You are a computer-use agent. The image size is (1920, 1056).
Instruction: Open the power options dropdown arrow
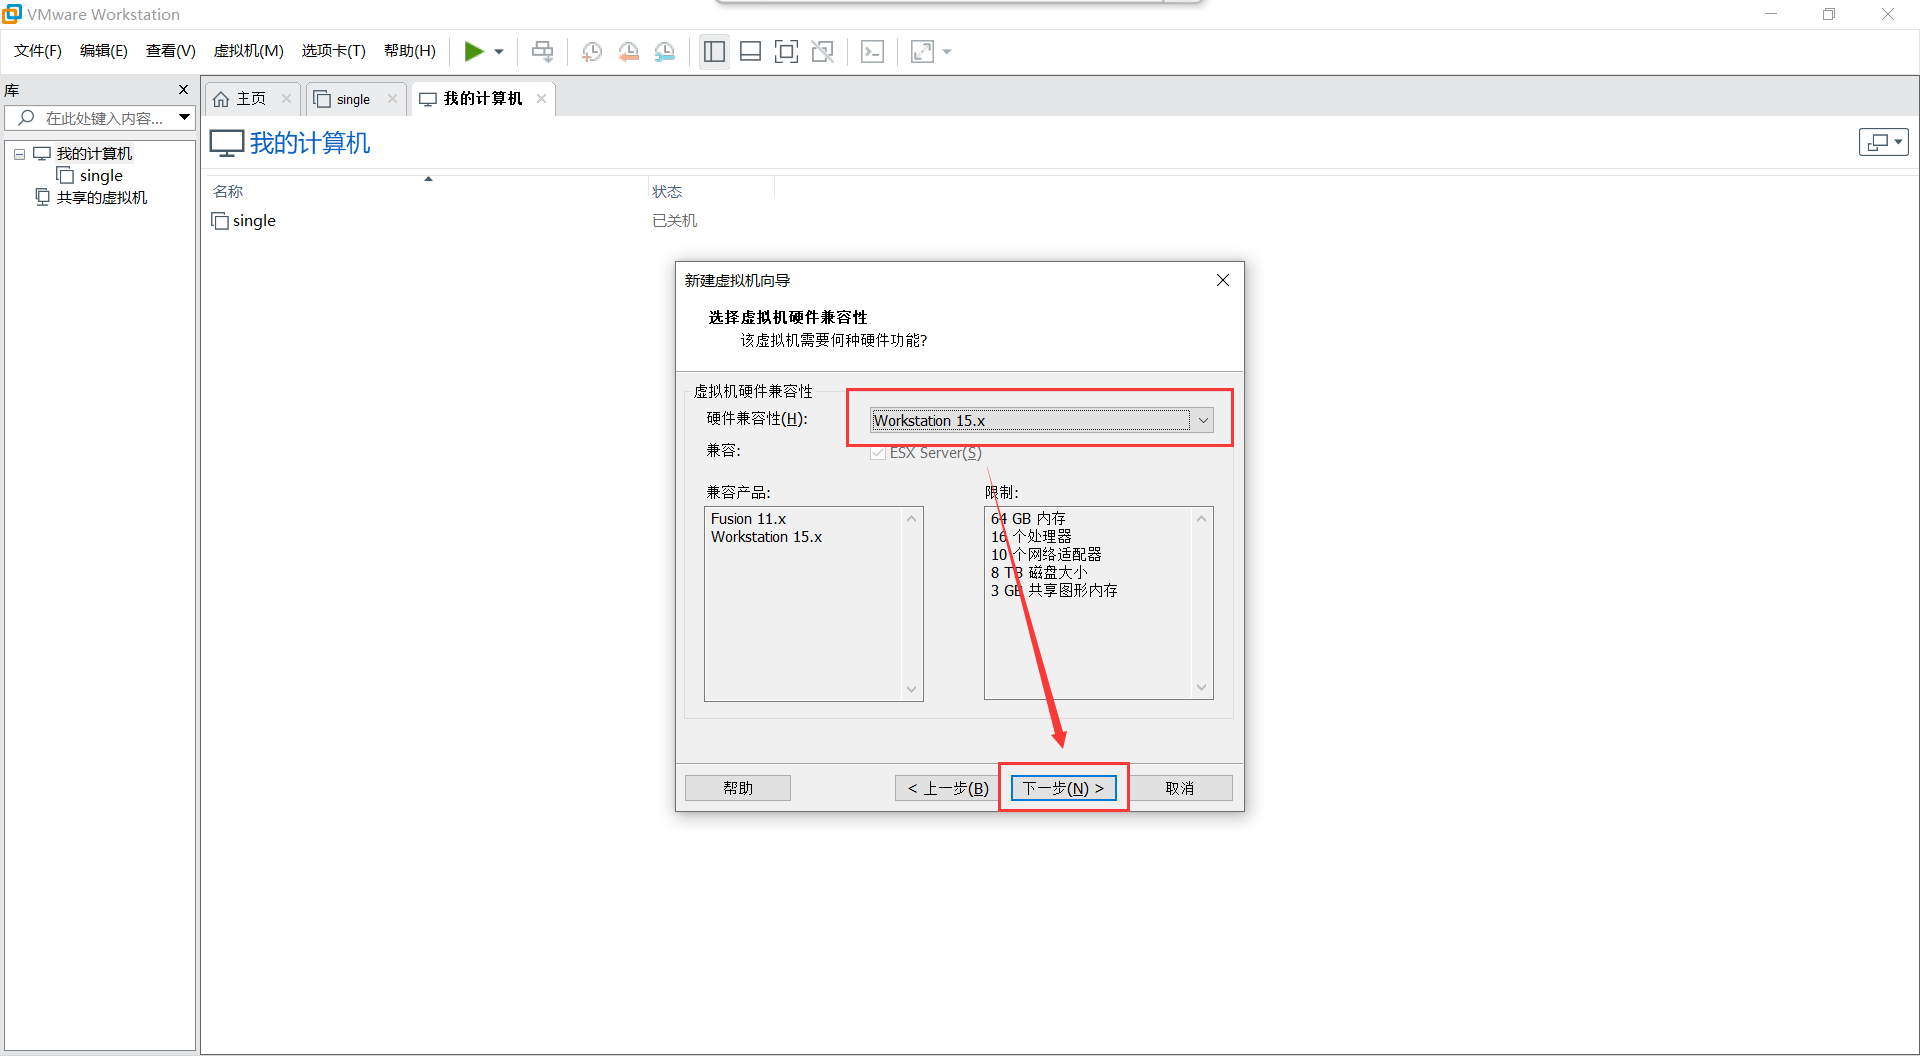[499, 52]
